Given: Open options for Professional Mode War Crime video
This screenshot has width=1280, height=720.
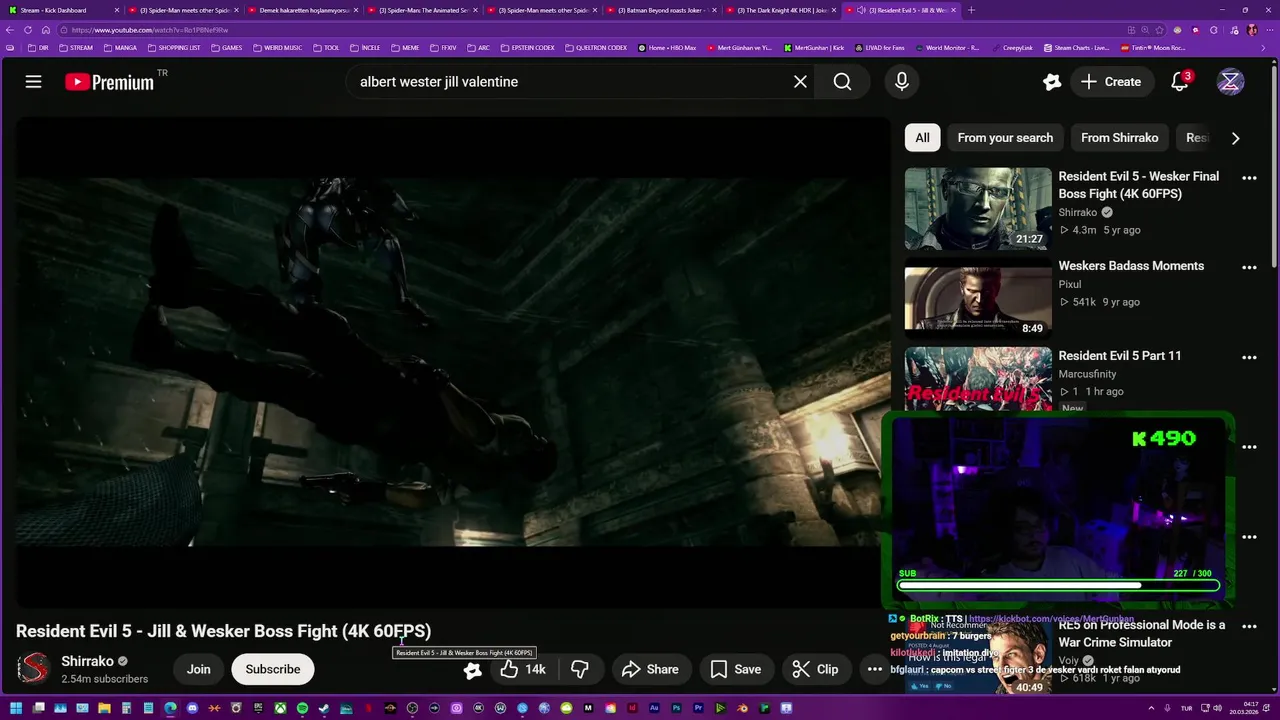Looking at the screenshot, I should click(x=1249, y=626).
